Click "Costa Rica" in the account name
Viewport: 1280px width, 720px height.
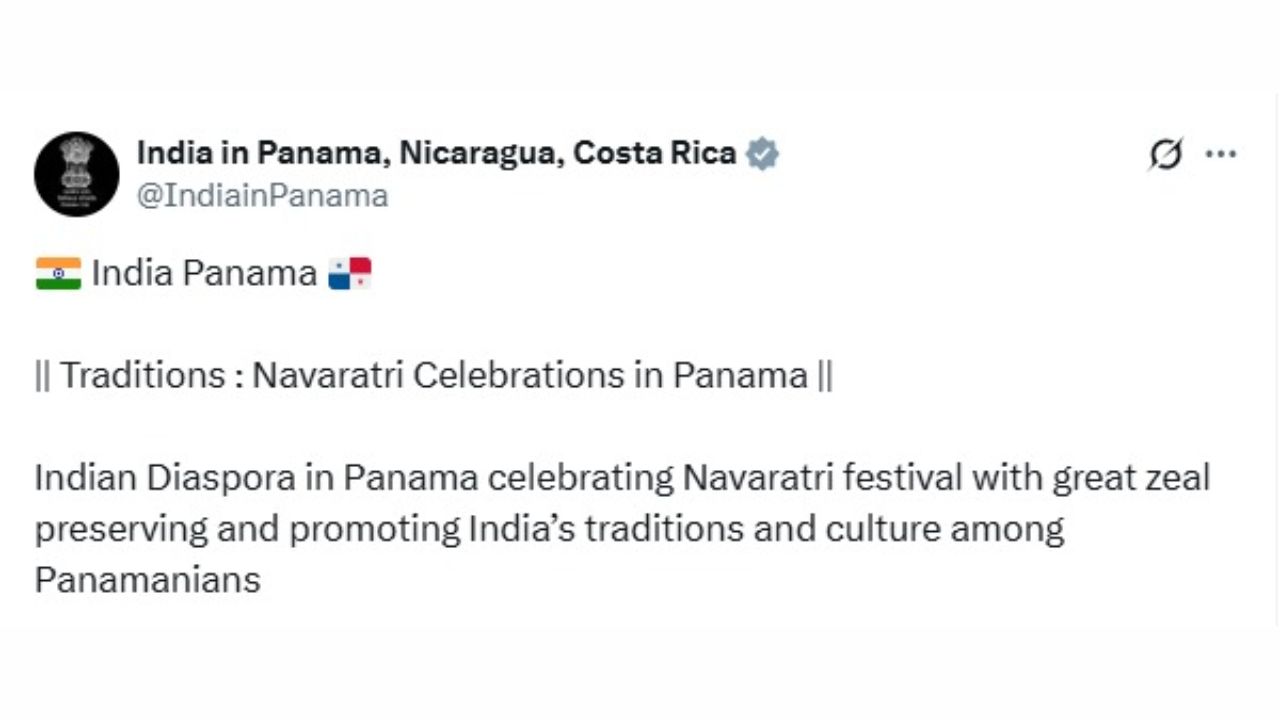coord(655,153)
